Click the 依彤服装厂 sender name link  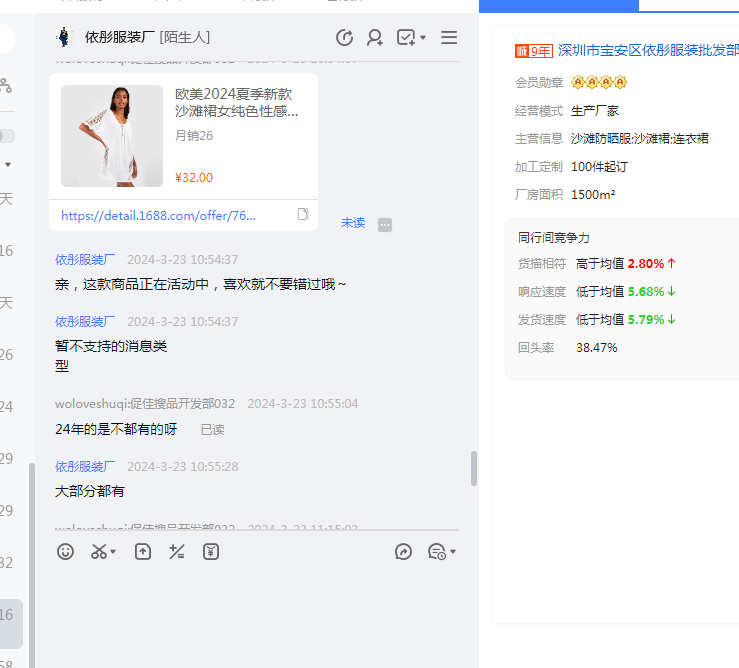[85, 260]
